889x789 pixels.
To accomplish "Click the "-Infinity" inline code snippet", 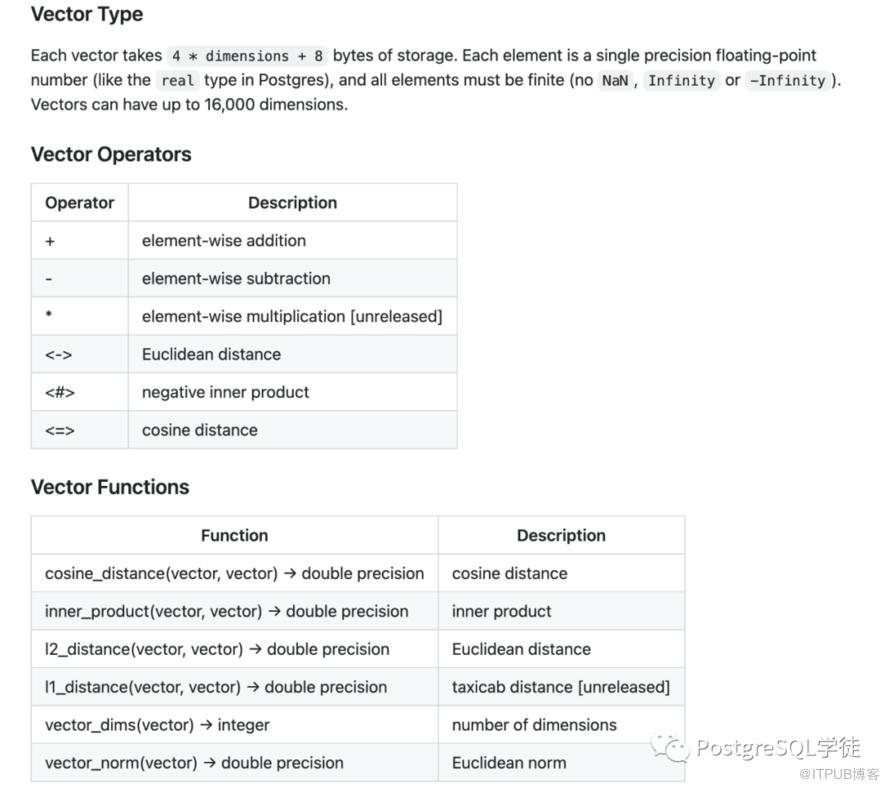I will 786,81.
